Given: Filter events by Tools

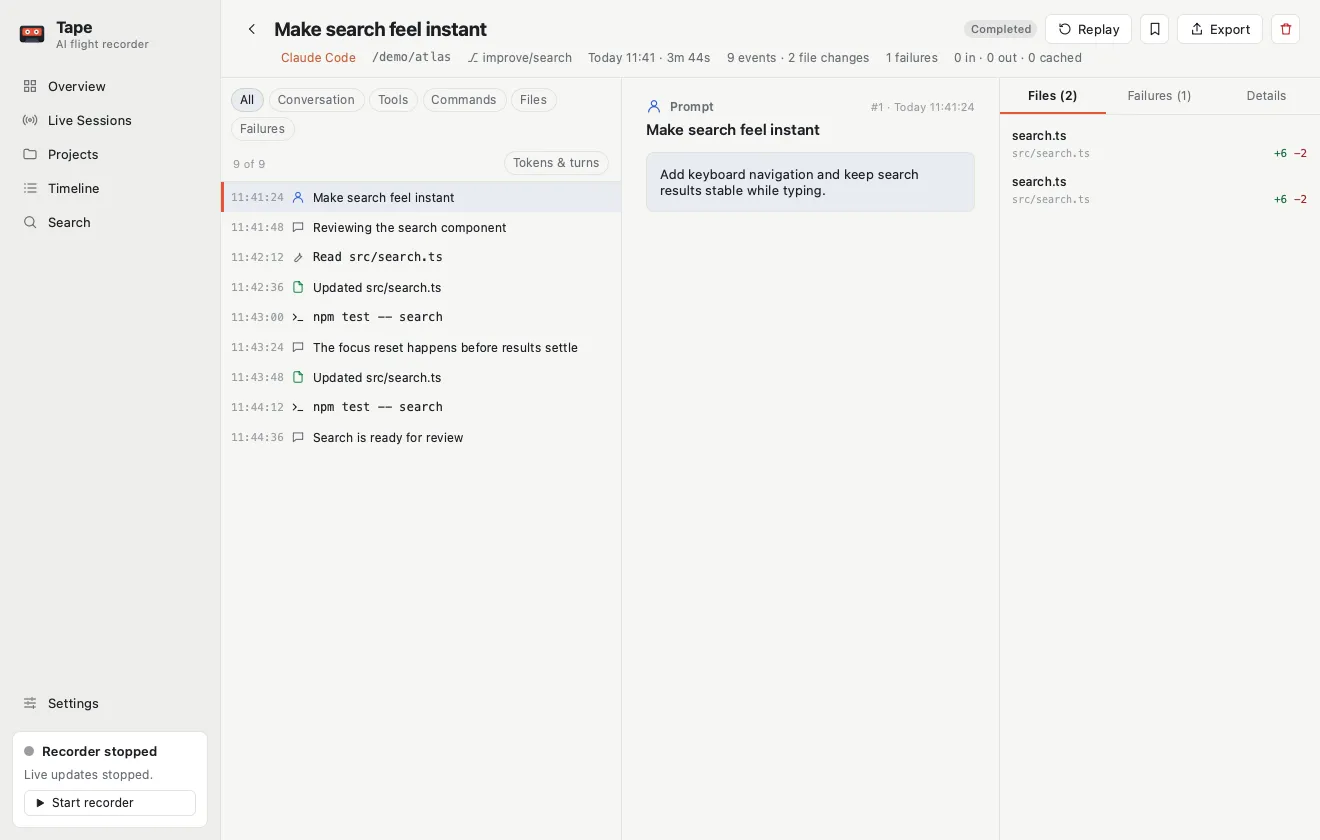Looking at the screenshot, I should click(393, 100).
